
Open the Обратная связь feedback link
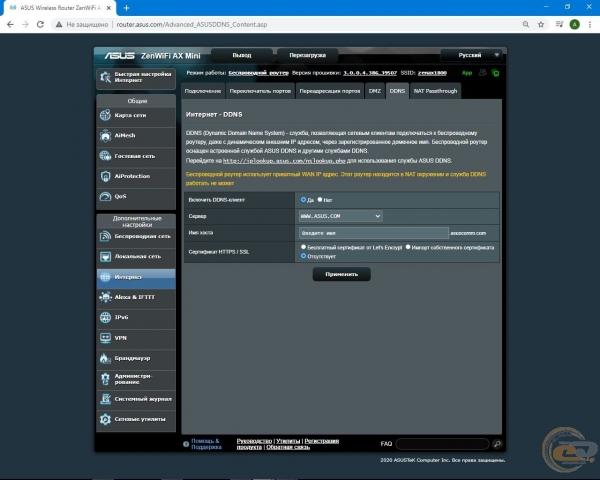click(288, 447)
